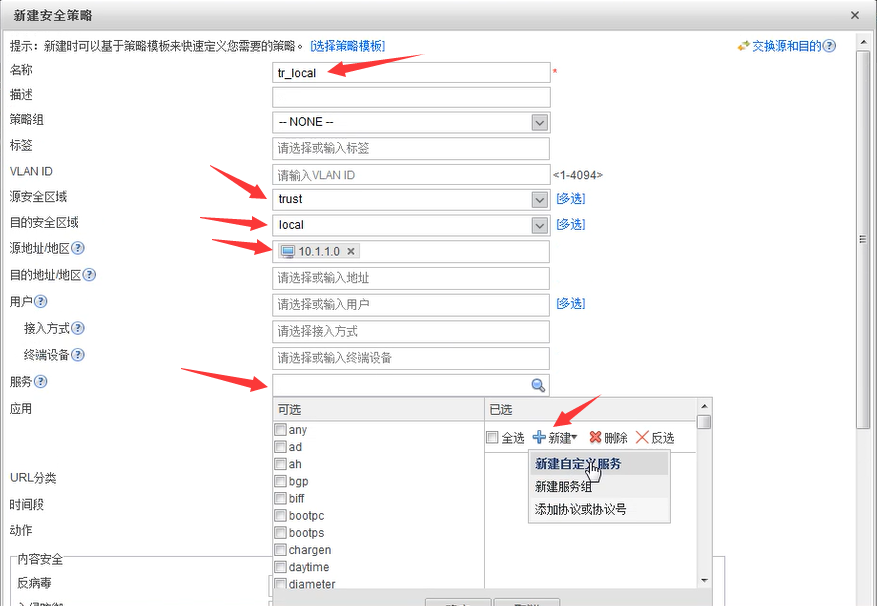Click the service panel scroll-up arrow
Image resolution: width=877 pixels, height=606 pixels.
tap(705, 406)
